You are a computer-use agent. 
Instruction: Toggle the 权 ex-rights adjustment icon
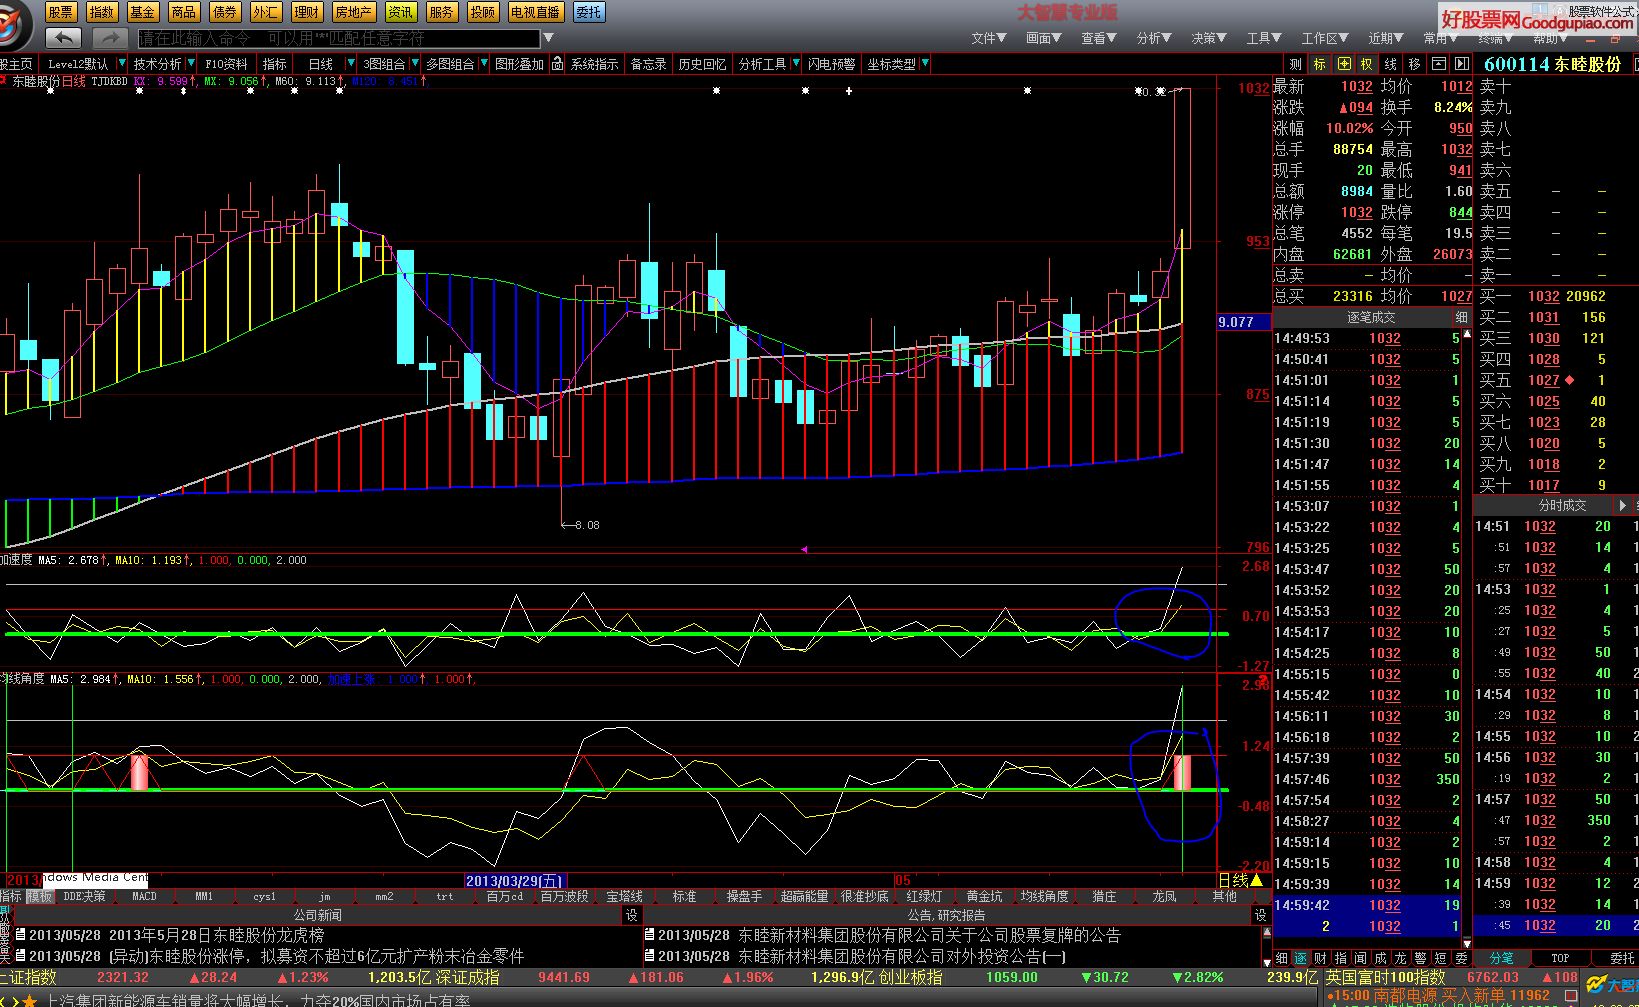(x=1367, y=64)
